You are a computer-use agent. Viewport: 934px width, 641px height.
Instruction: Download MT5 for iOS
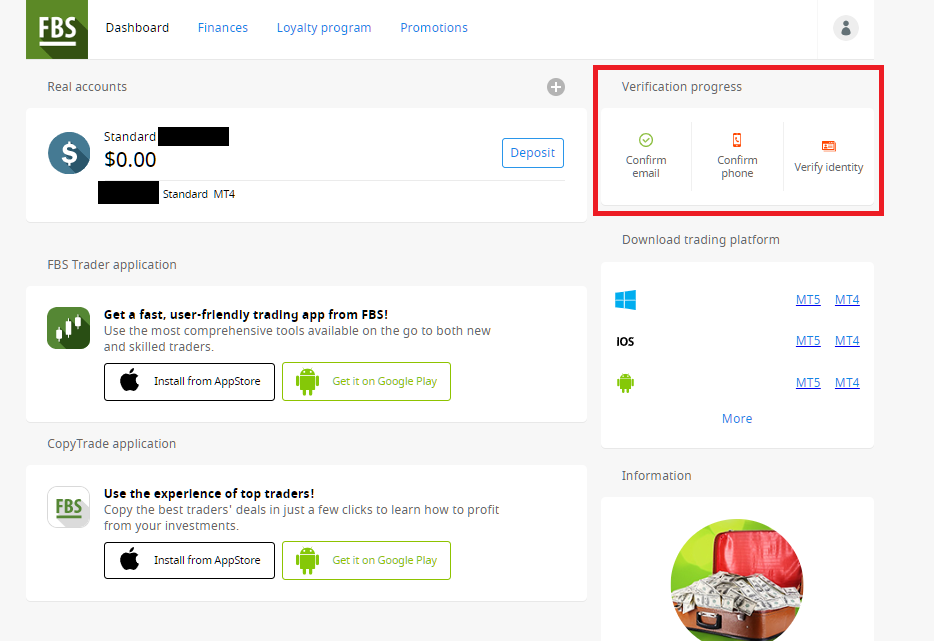(808, 341)
